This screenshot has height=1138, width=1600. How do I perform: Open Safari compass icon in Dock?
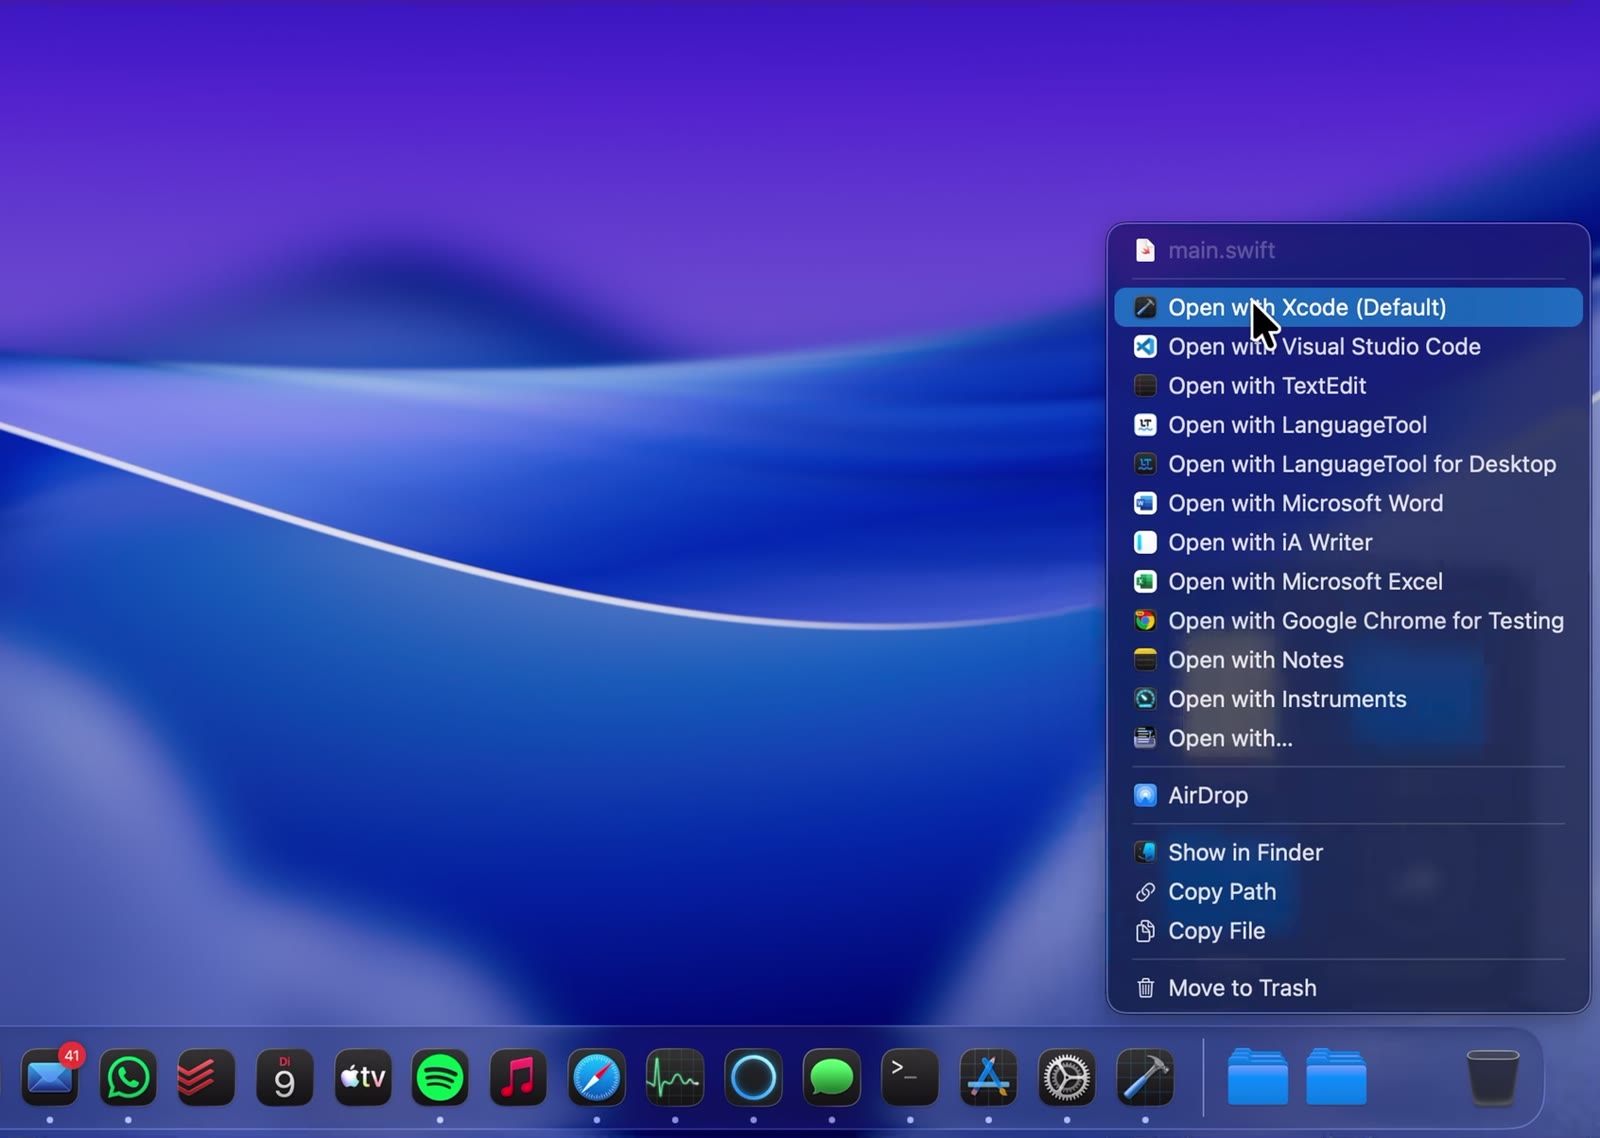597,1077
